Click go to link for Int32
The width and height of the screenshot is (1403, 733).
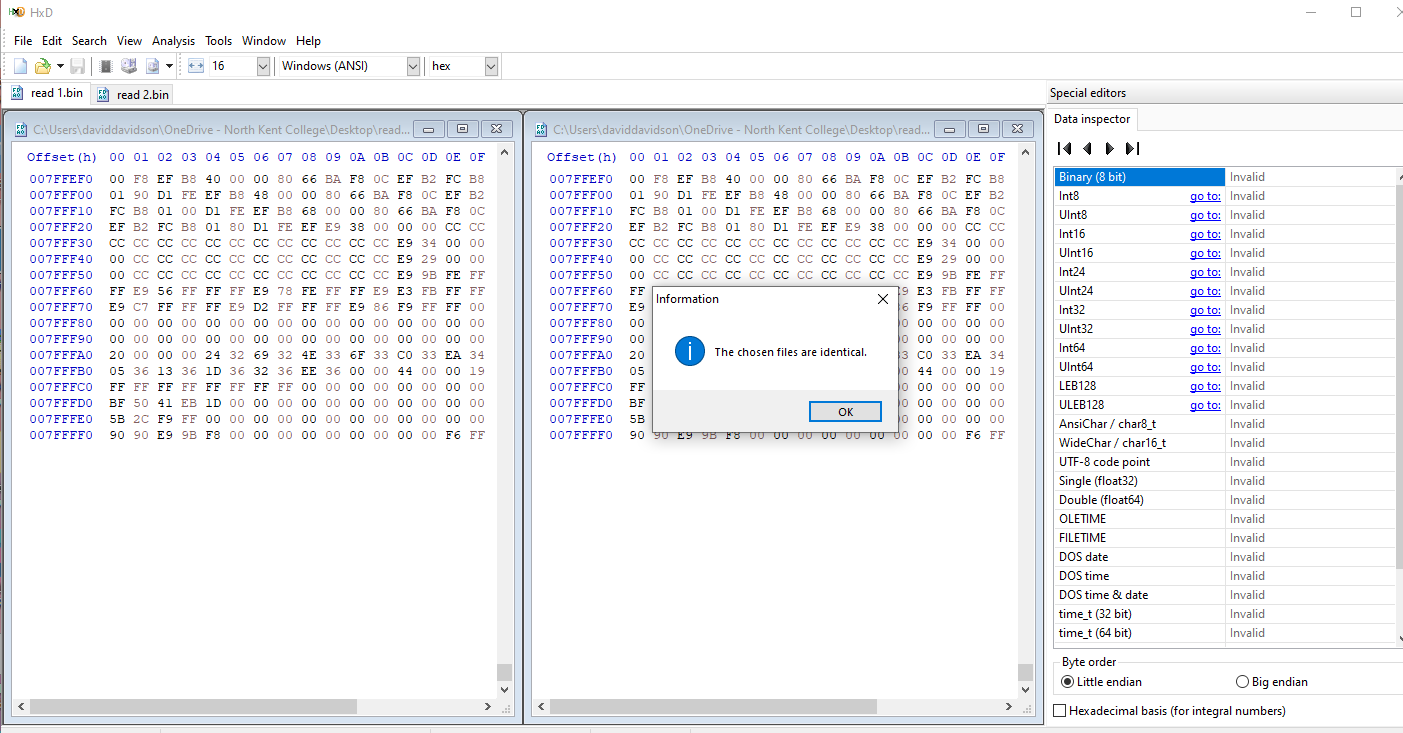point(1205,310)
